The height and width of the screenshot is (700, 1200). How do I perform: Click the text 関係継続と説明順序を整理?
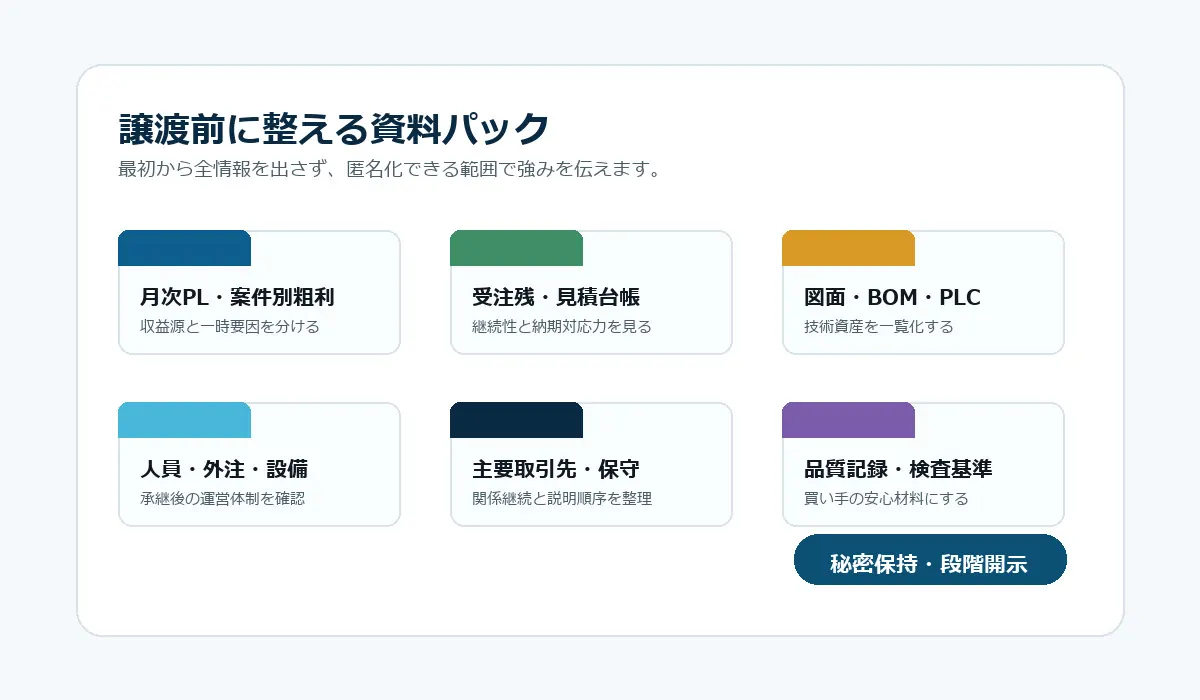click(562, 498)
